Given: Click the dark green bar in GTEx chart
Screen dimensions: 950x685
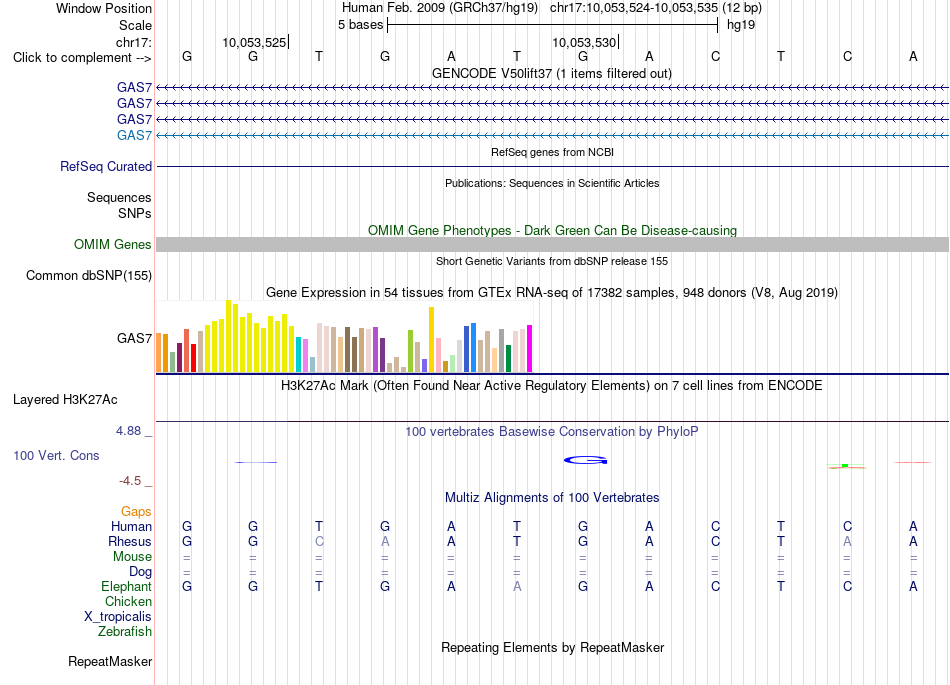Looking at the screenshot, I should click(508, 359).
